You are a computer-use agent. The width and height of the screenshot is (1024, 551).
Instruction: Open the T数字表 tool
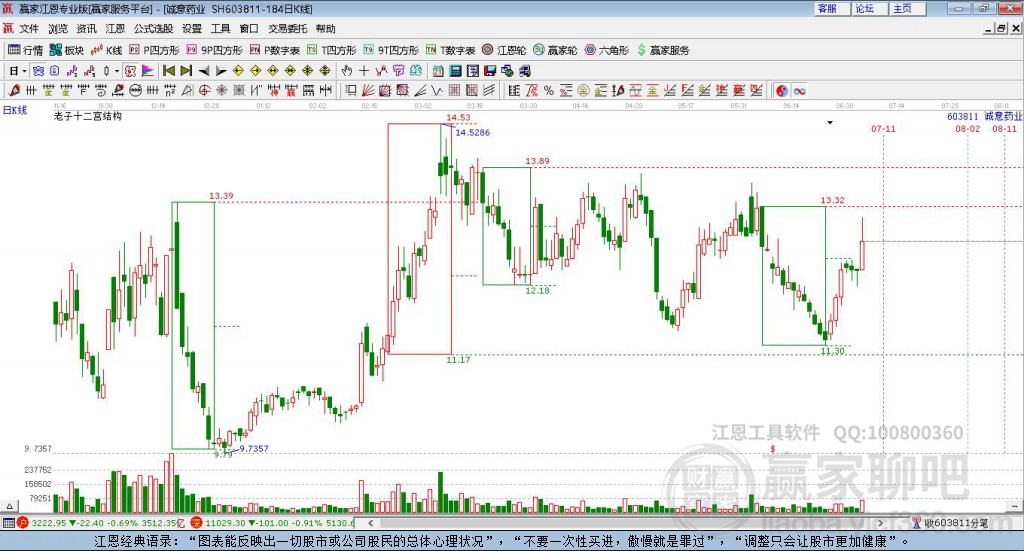(x=451, y=50)
